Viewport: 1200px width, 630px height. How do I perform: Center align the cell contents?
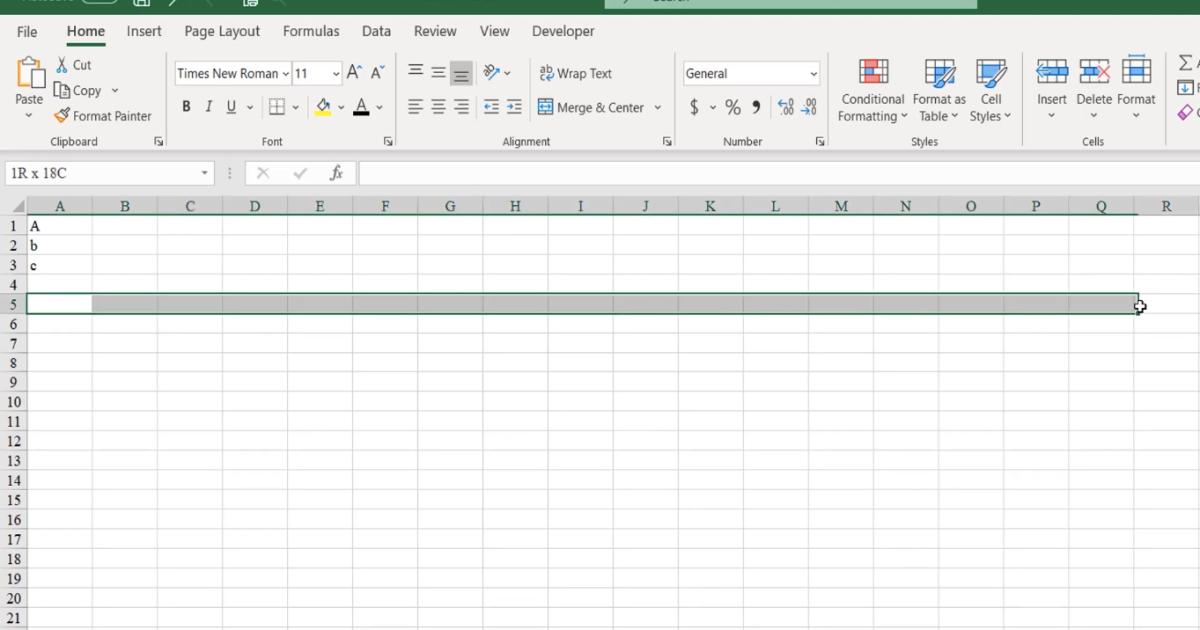(437, 107)
